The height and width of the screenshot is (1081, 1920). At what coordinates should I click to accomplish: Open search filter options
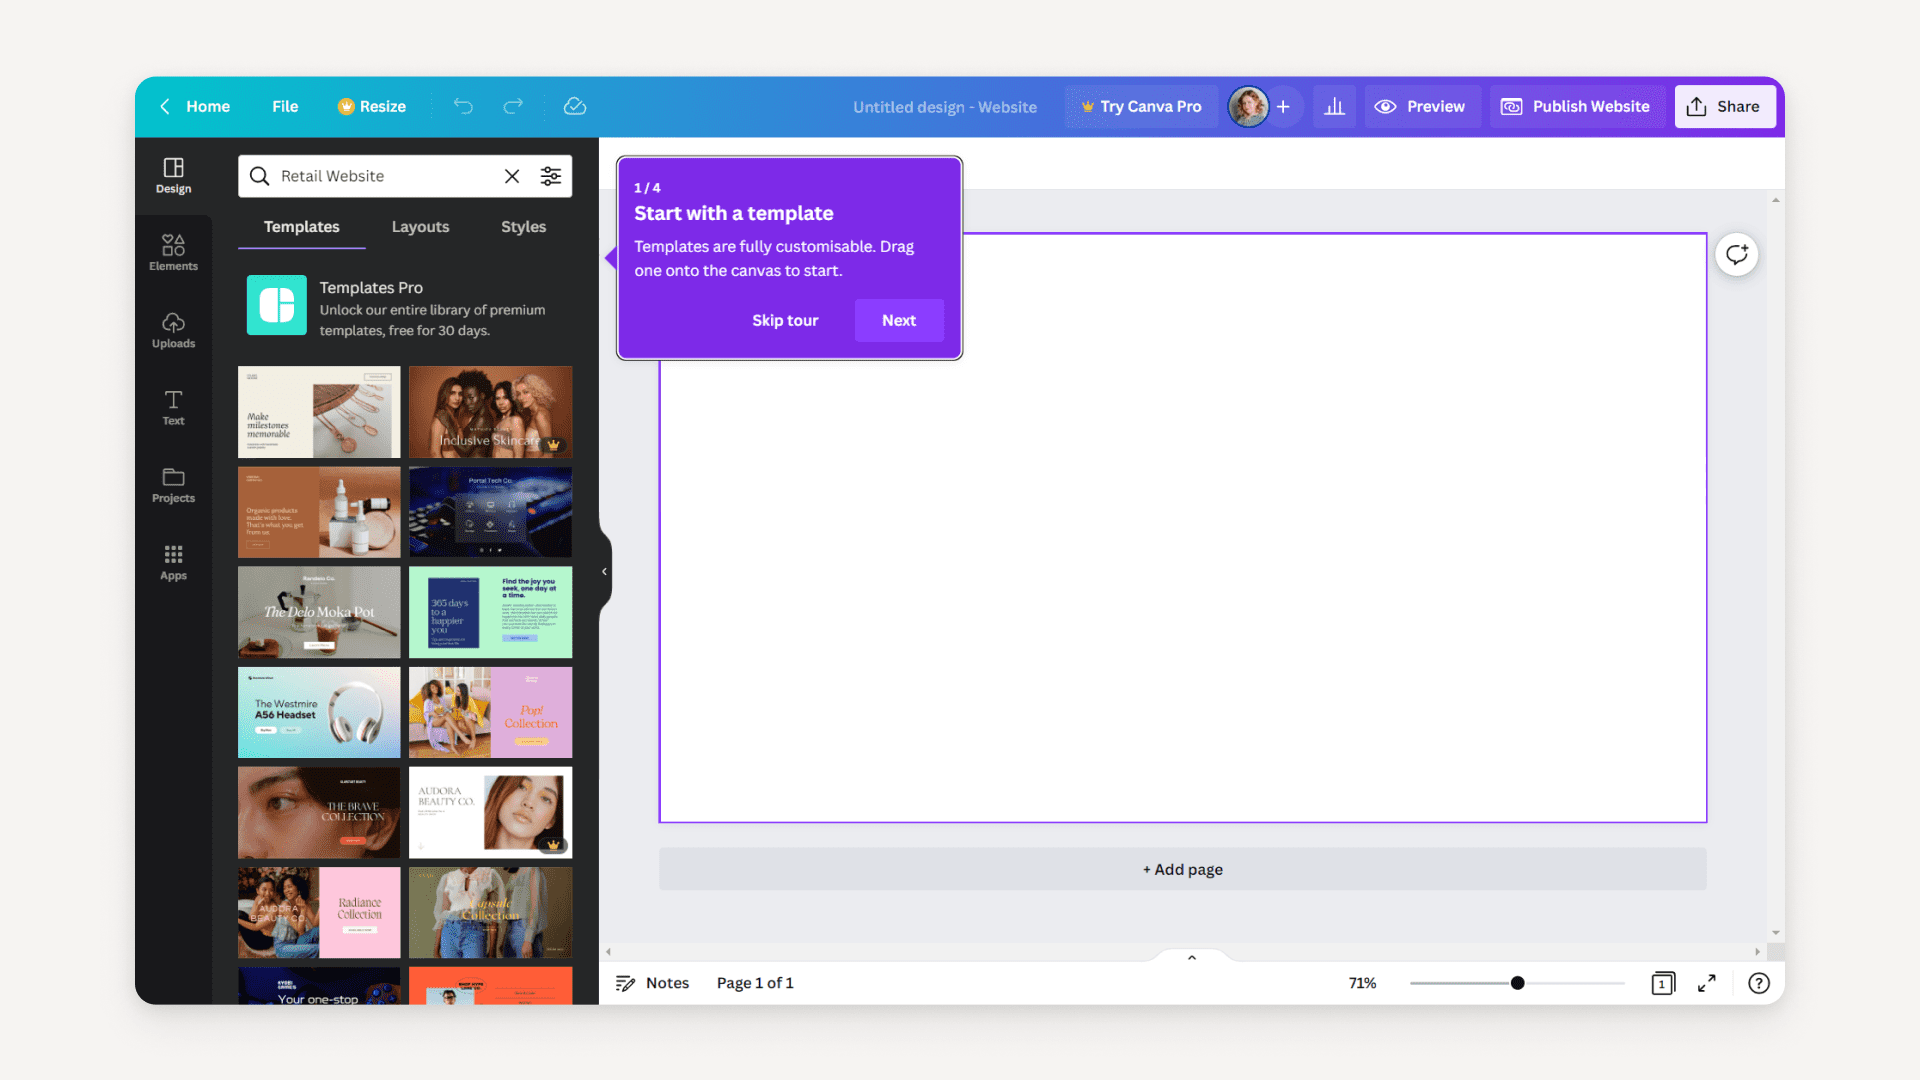(551, 175)
